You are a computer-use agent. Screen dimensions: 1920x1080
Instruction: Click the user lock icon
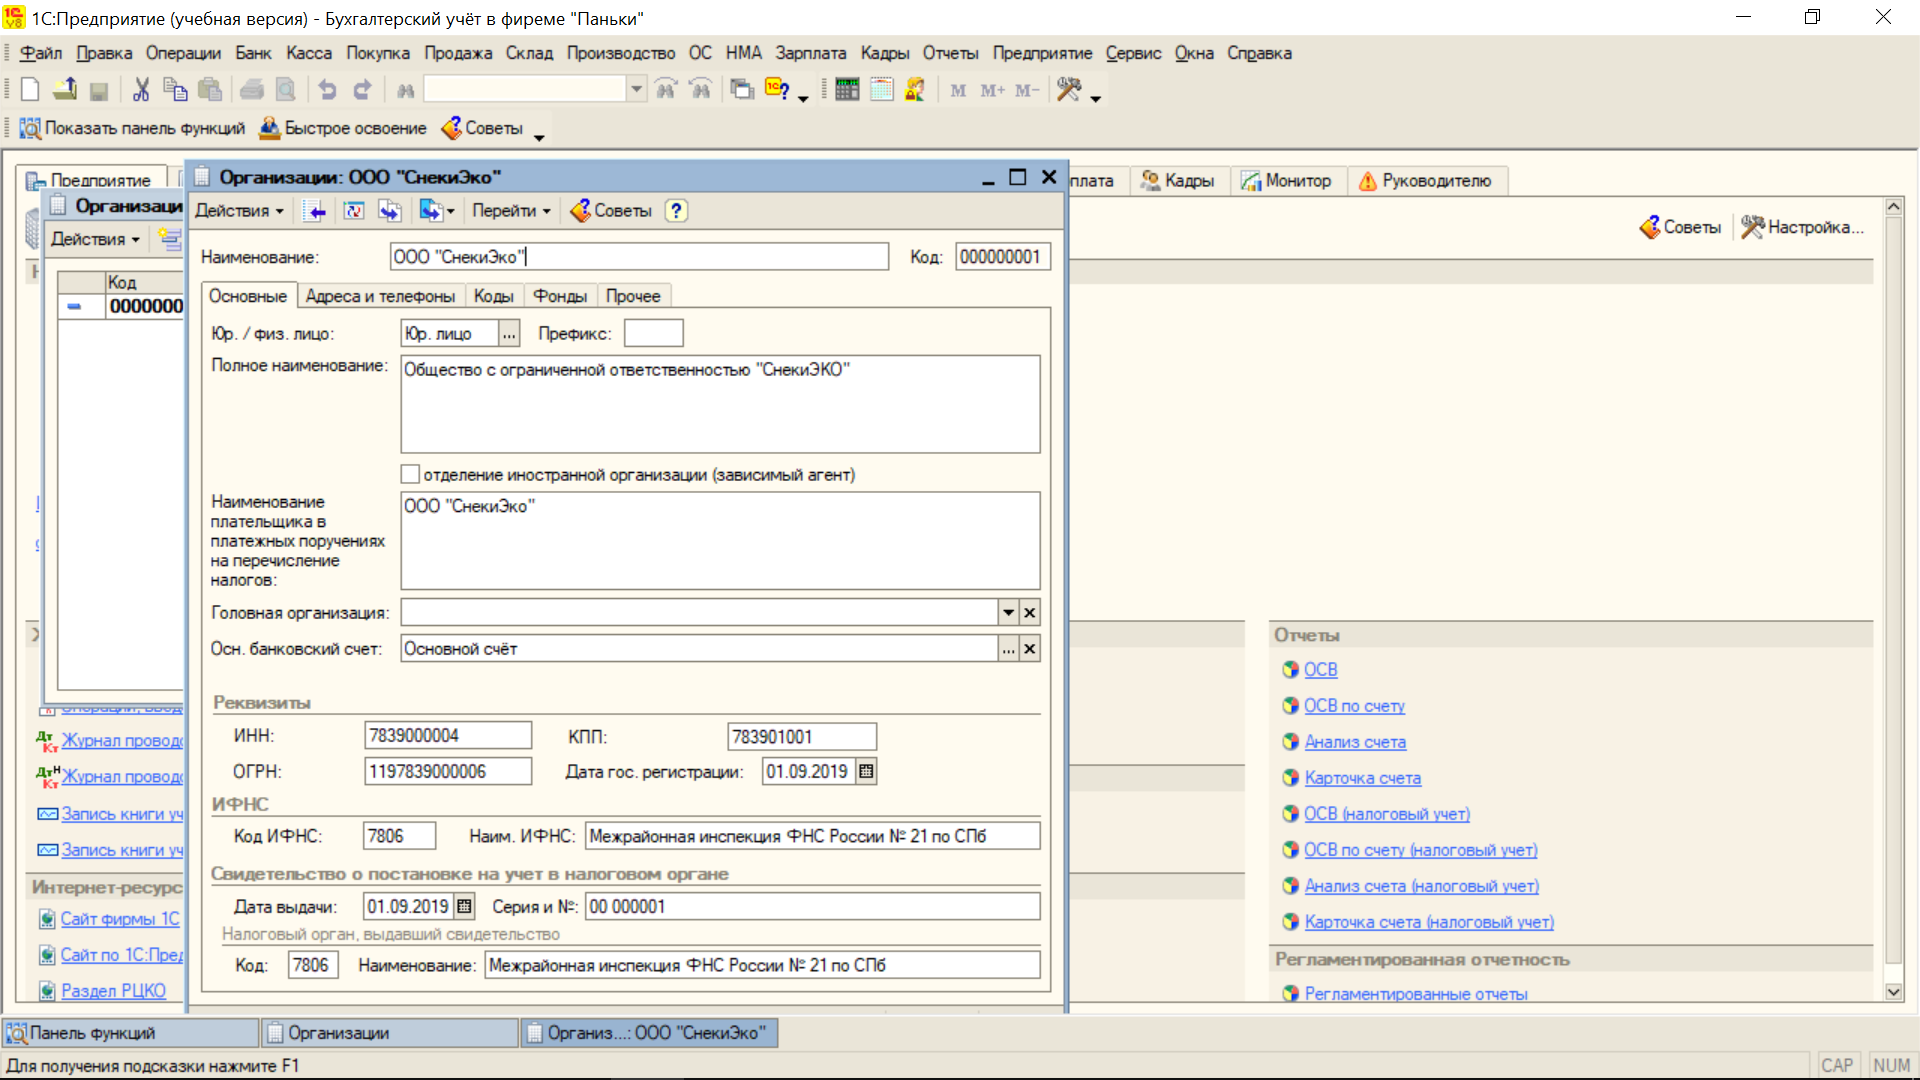pyautogui.click(x=915, y=90)
